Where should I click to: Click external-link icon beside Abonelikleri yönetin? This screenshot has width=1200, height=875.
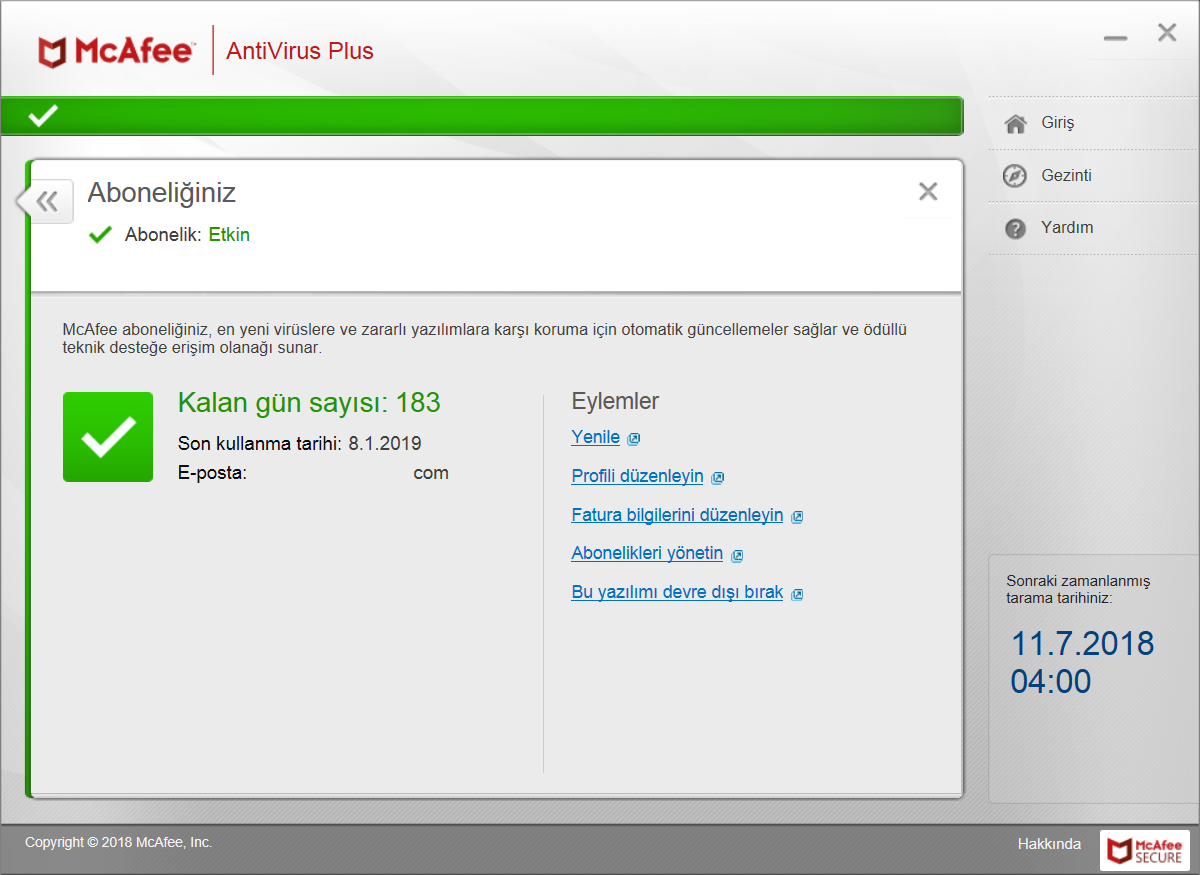click(737, 555)
